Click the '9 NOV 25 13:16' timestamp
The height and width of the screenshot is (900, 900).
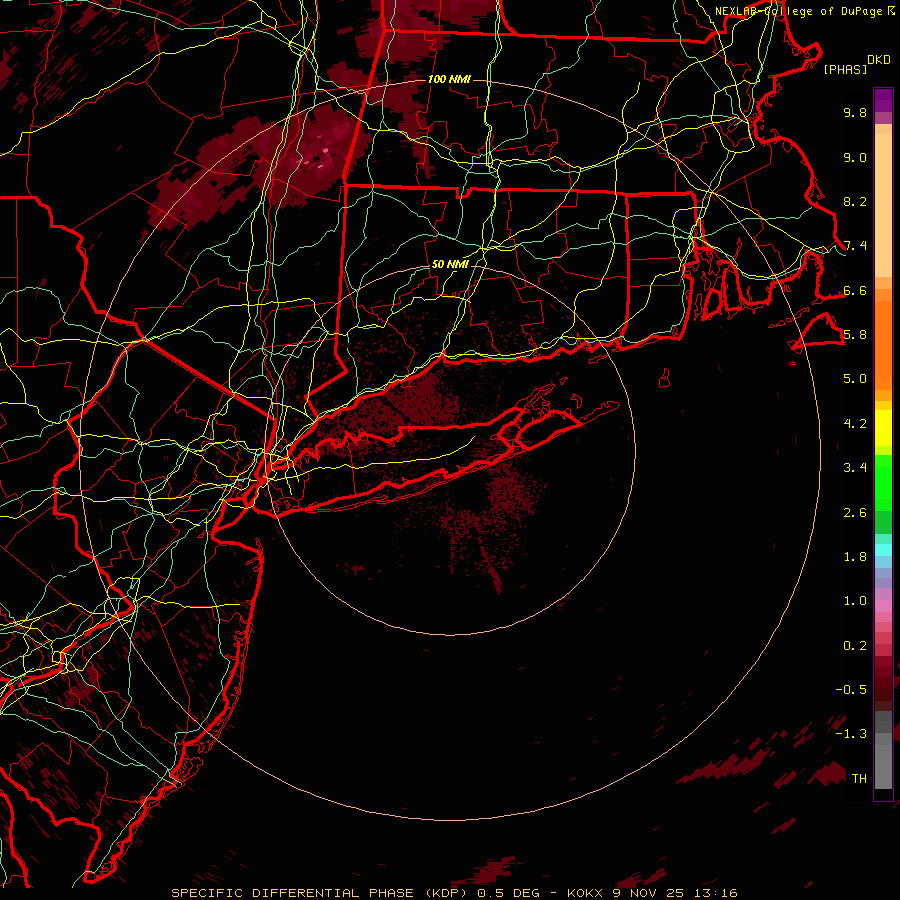coord(675,893)
